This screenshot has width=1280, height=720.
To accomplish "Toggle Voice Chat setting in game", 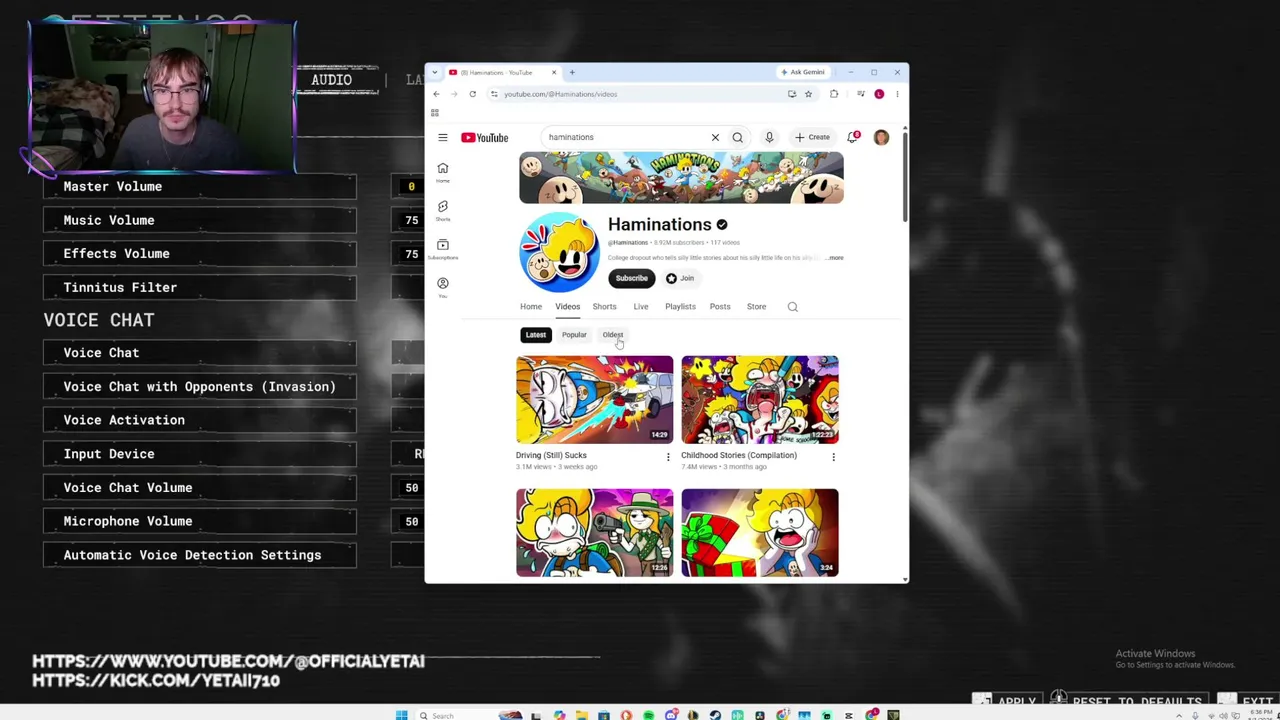I will [x=200, y=353].
